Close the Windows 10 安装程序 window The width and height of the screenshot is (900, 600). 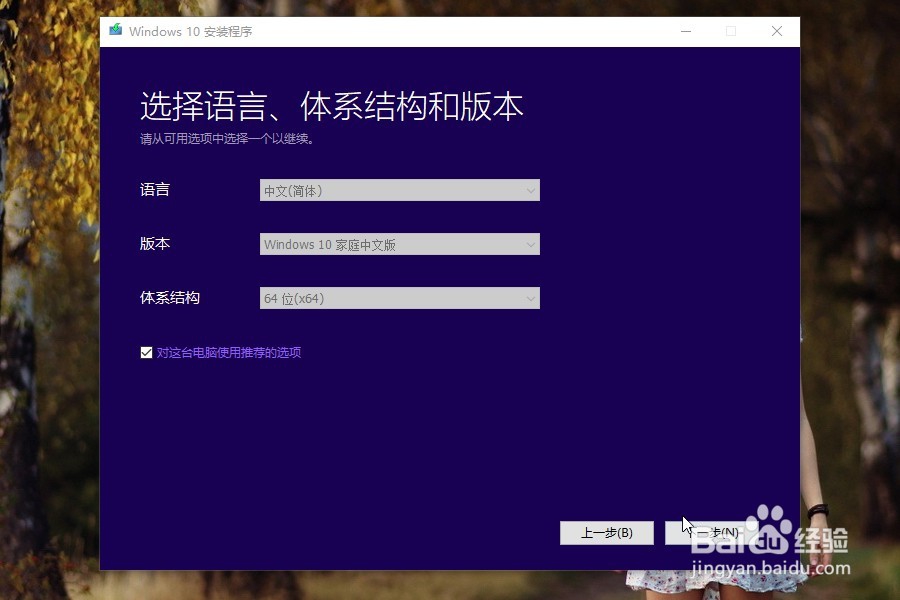777,31
